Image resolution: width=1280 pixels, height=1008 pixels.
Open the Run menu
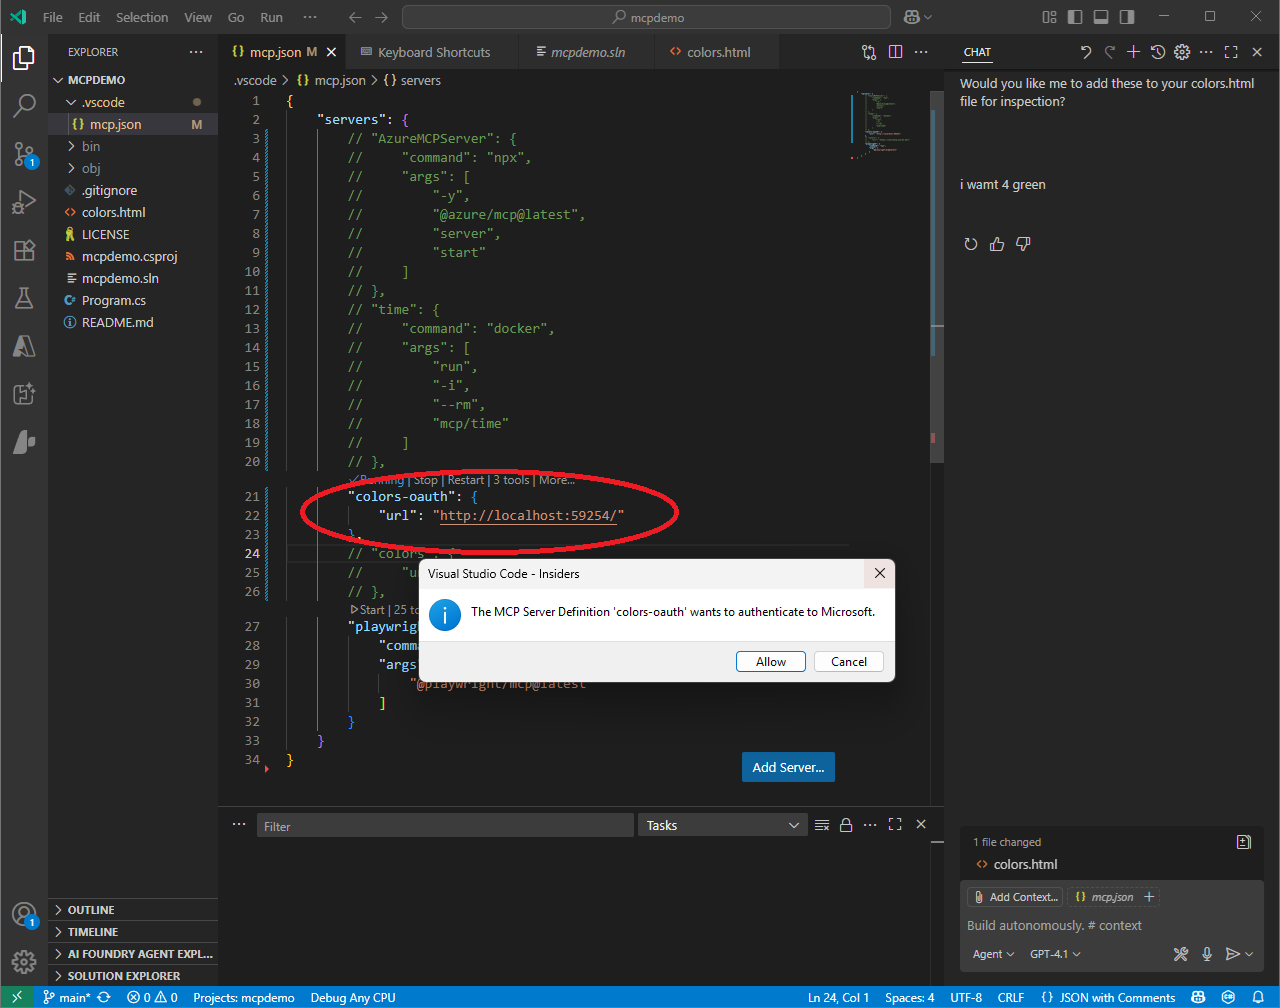[271, 17]
